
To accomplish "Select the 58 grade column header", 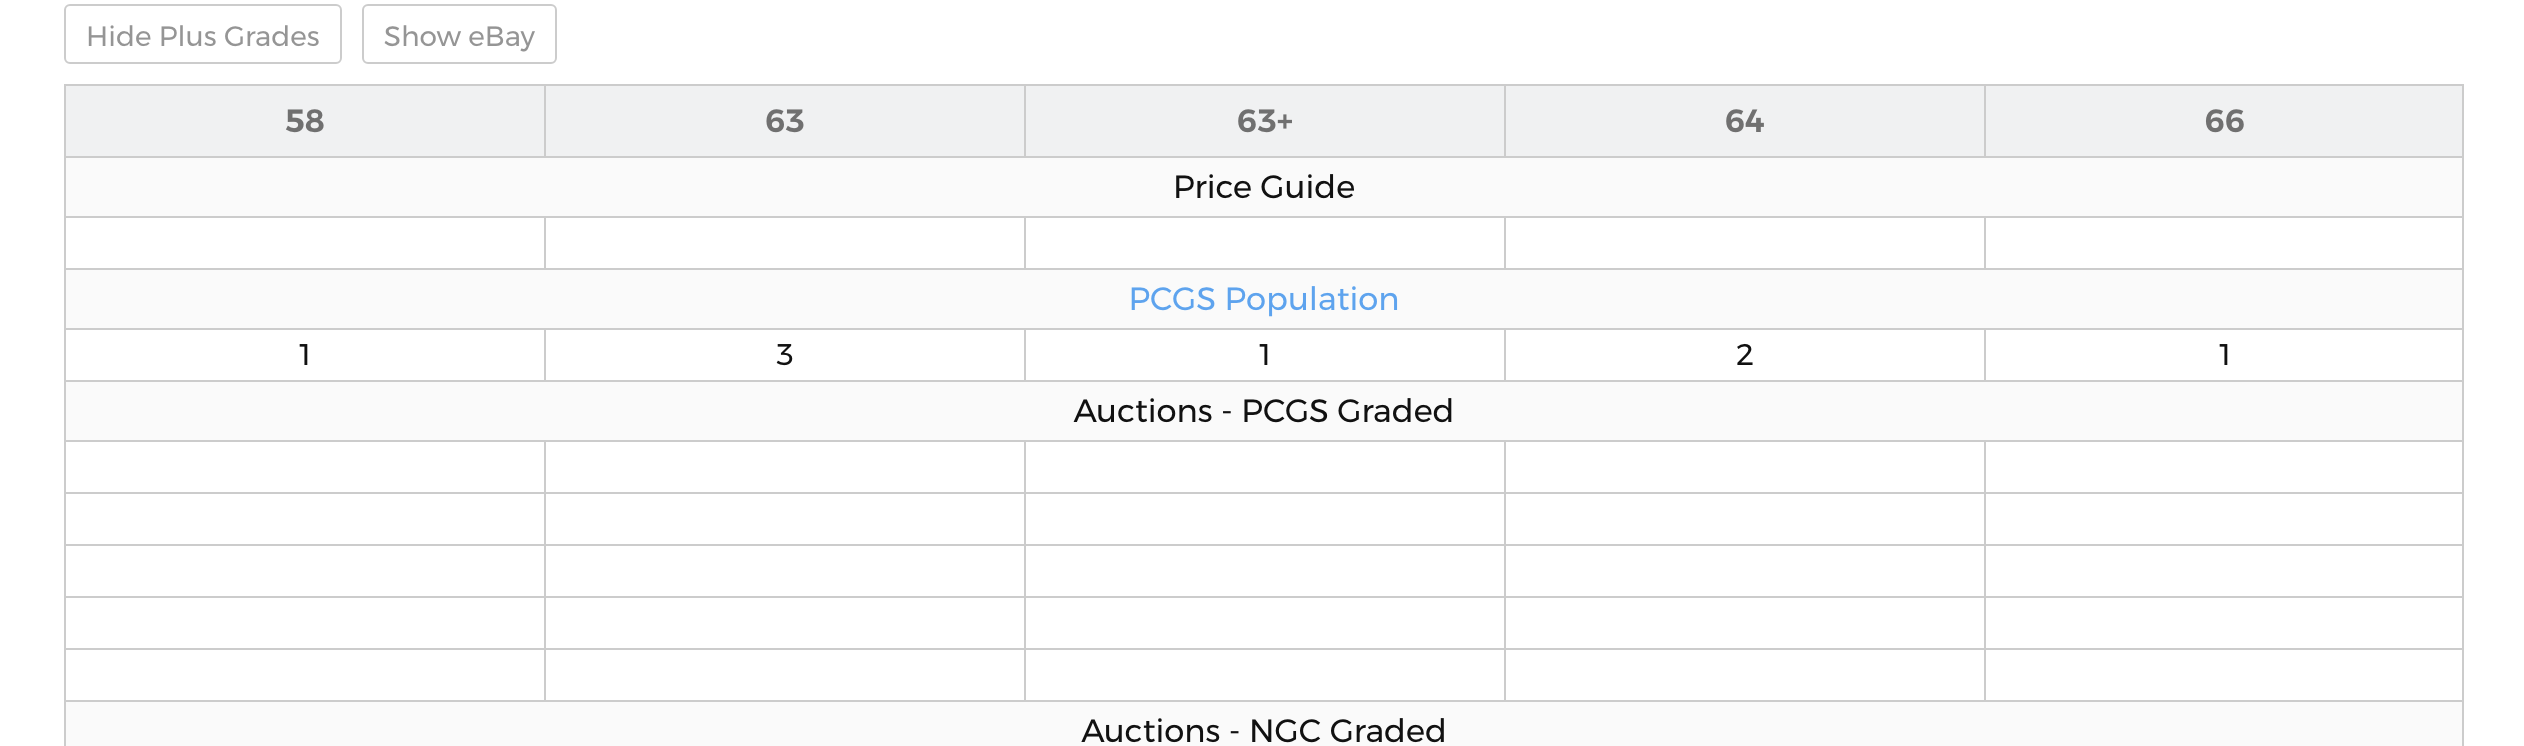I will 305,121.
